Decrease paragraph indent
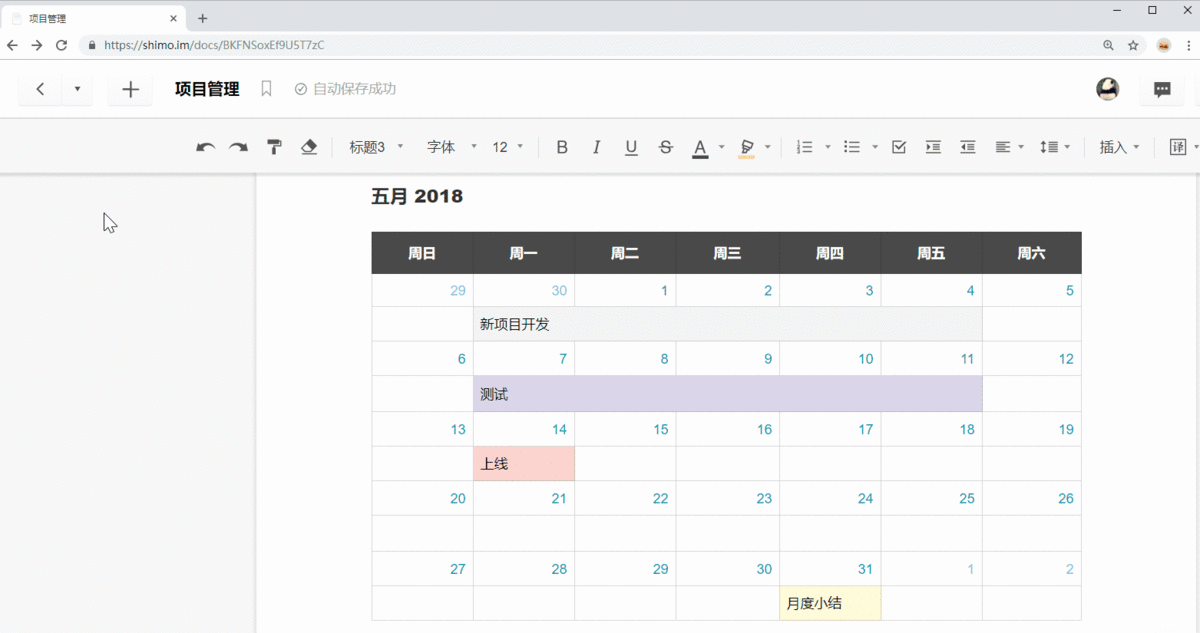The height and width of the screenshot is (633, 1200). point(968,147)
